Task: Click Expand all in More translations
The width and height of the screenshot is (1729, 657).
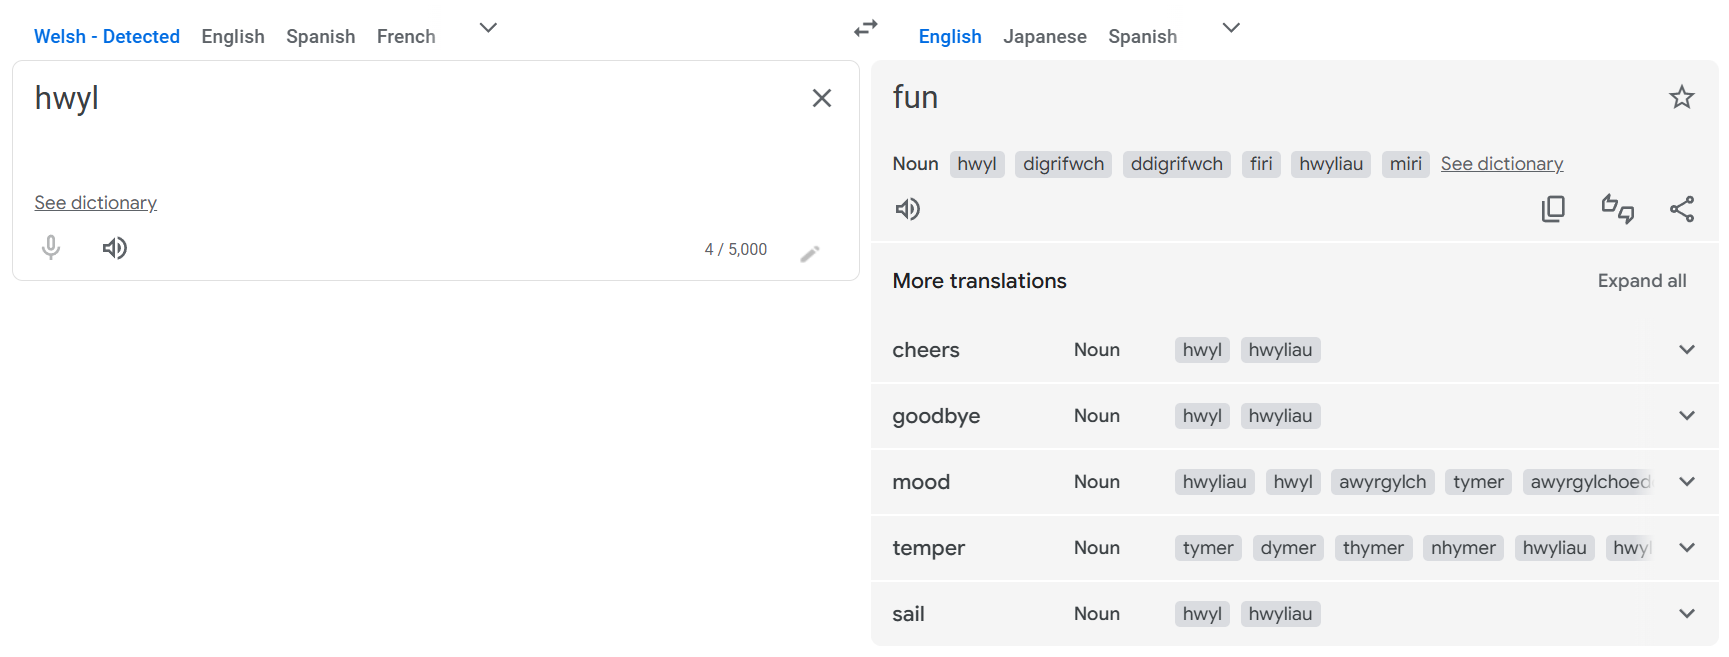Action: (1641, 281)
